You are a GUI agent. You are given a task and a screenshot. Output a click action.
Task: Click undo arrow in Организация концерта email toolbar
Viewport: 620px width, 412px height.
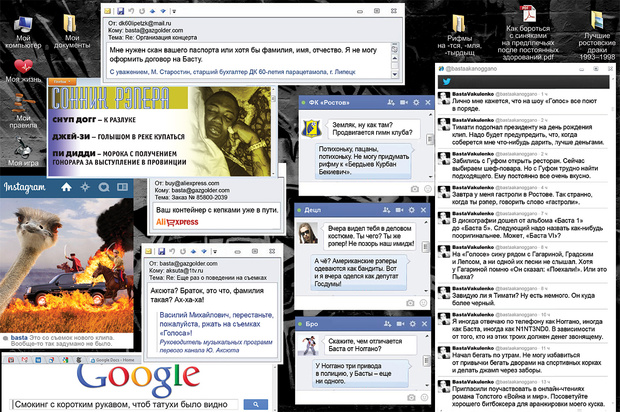pyautogui.click(x=131, y=11)
